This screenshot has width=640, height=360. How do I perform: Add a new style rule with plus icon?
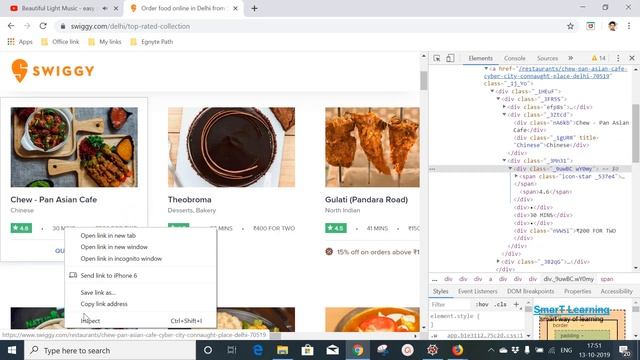coord(516,304)
